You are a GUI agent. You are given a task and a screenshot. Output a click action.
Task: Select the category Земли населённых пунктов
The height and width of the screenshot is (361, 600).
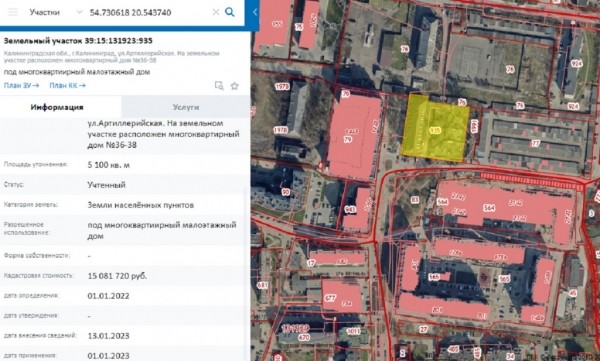click(x=140, y=205)
